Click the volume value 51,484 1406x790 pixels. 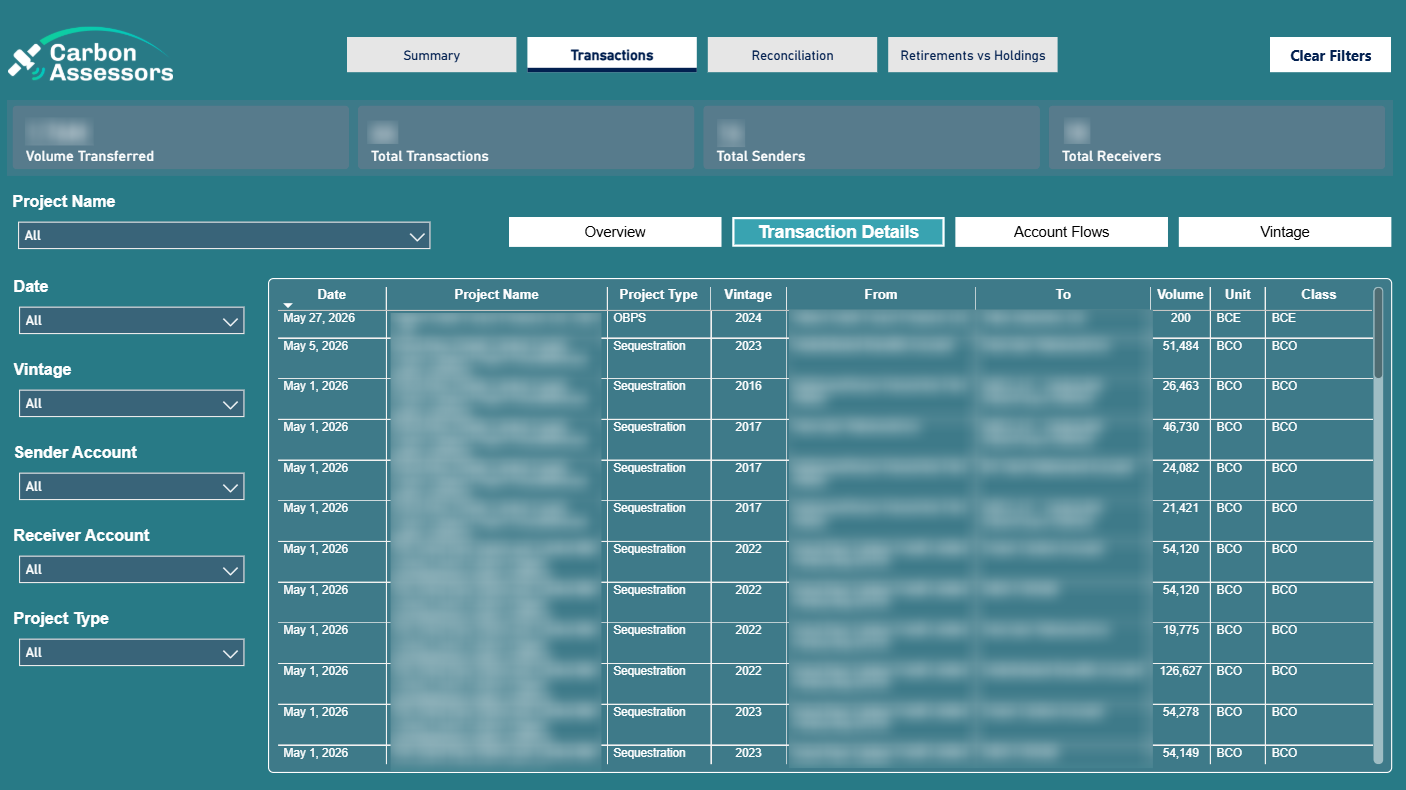point(1181,346)
